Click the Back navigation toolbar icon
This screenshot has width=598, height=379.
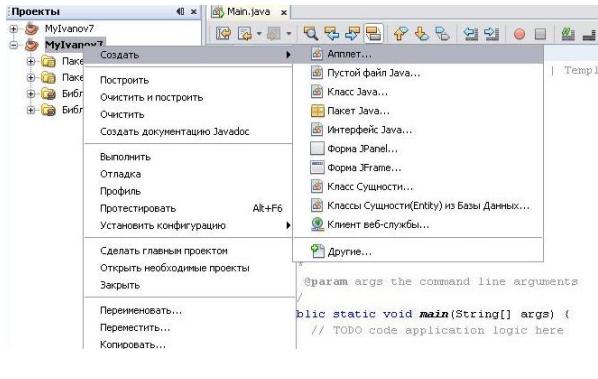pos(245,34)
